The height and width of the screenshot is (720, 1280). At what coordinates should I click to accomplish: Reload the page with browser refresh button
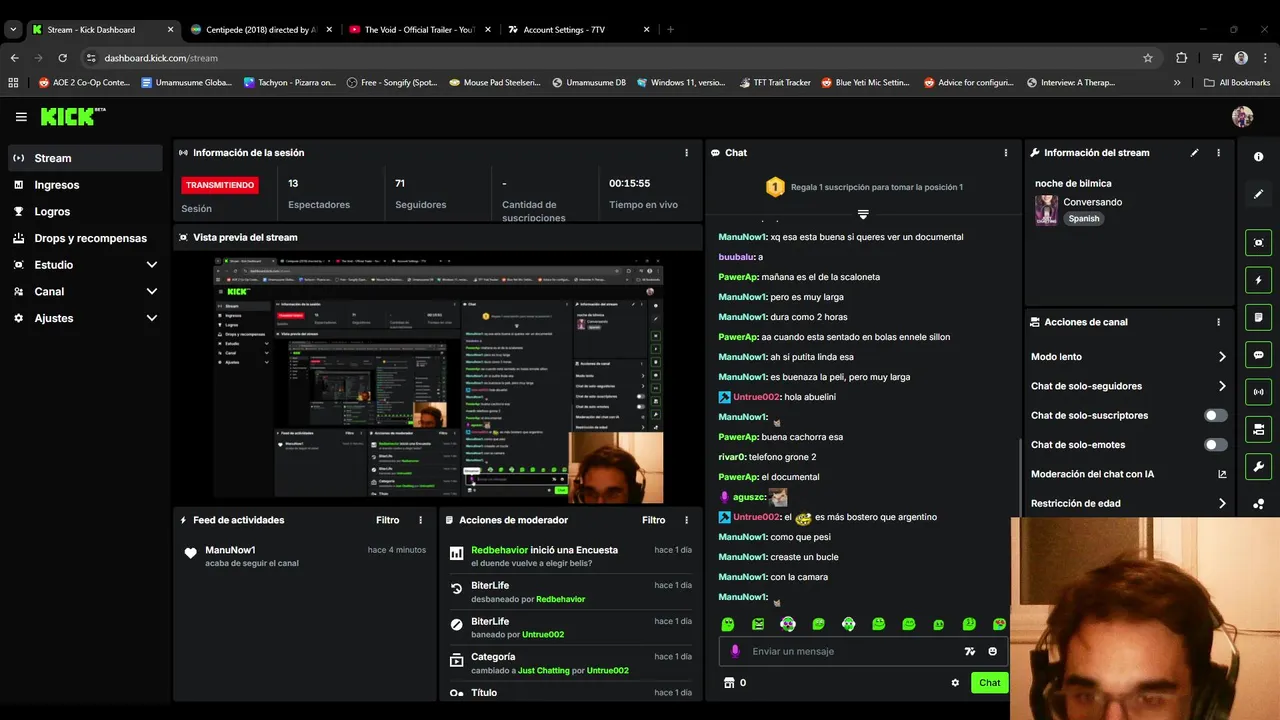click(x=63, y=58)
